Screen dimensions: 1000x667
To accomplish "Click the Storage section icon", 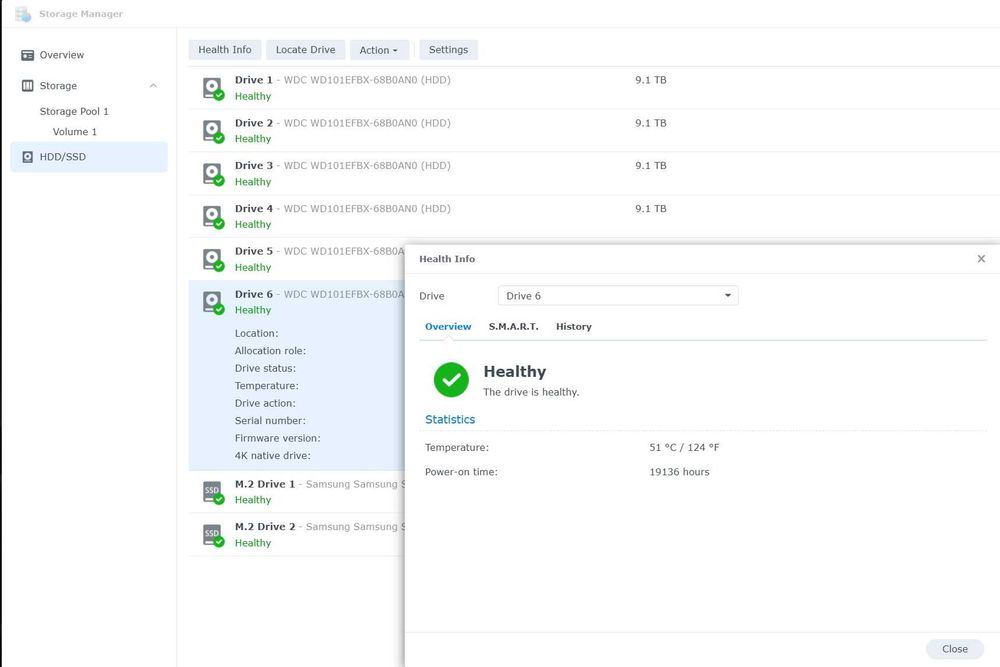I will [27, 85].
